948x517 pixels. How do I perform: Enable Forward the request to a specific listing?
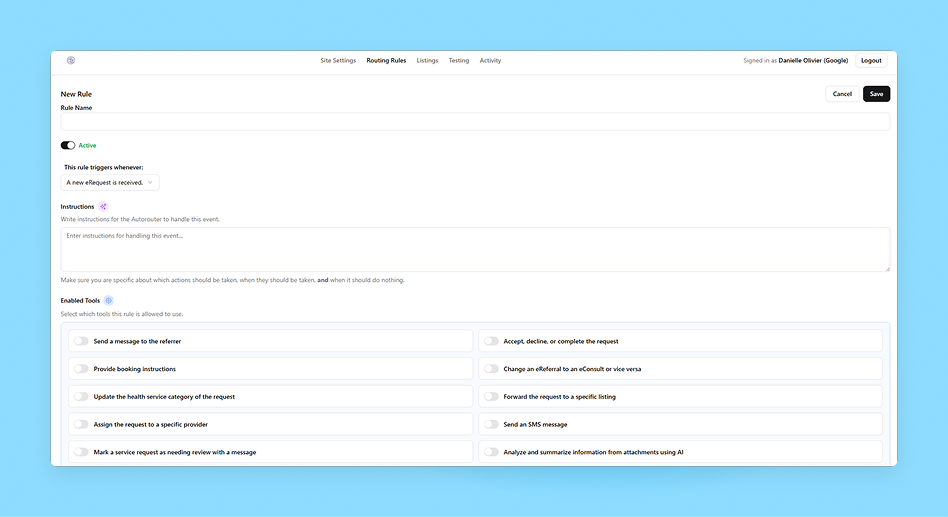point(491,397)
